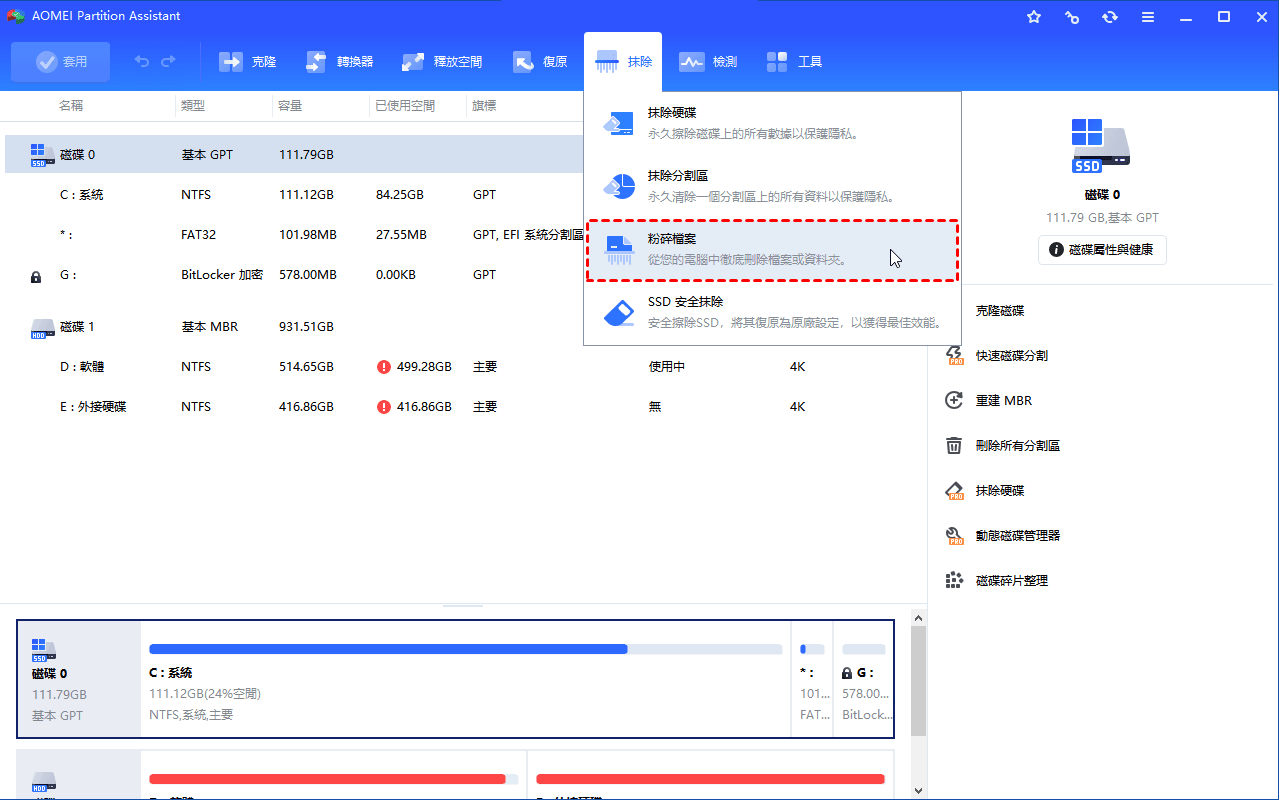Viewport: 1279px width, 800px height.
Task: Open the 轉換器 converter toolbar menu
Action: [340, 62]
